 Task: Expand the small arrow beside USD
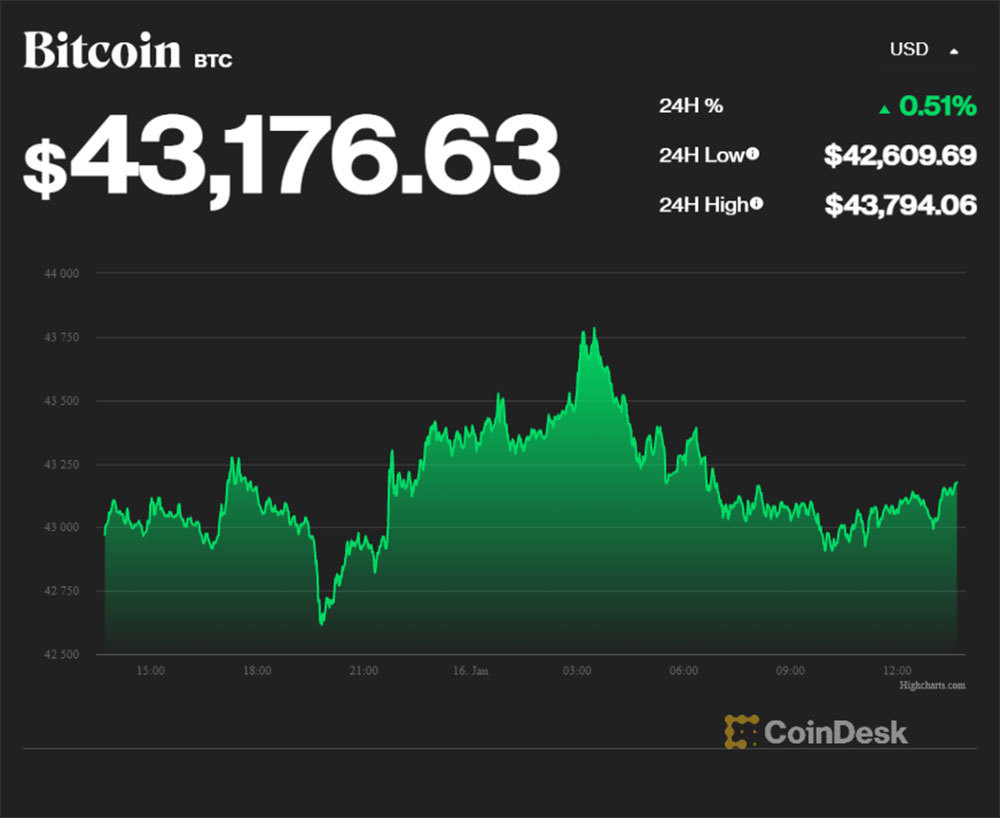tap(954, 50)
